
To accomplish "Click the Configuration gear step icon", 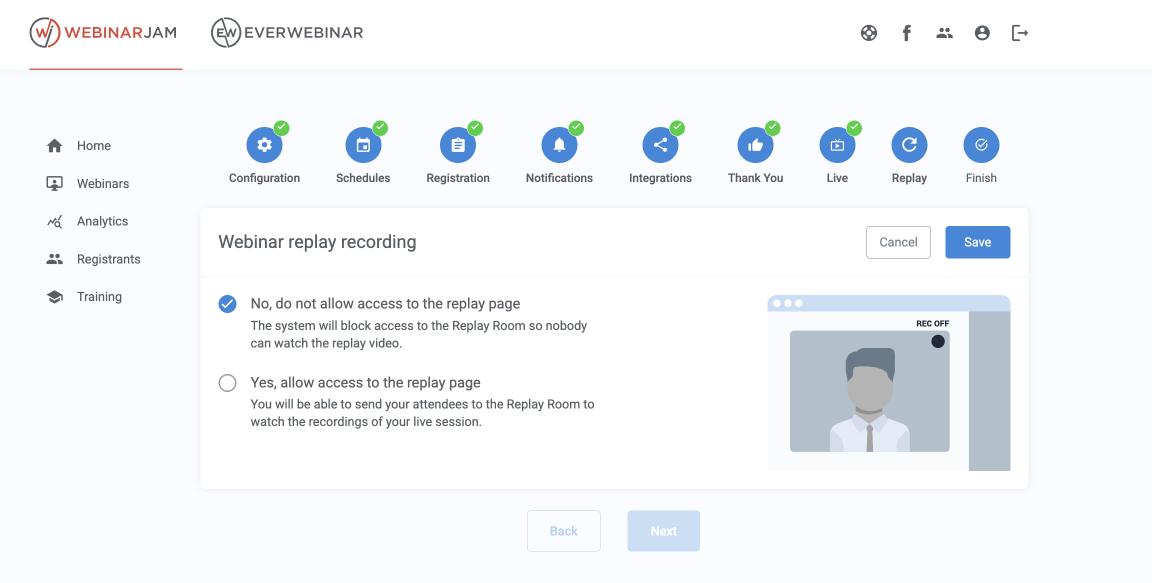I will (x=264, y=146).
